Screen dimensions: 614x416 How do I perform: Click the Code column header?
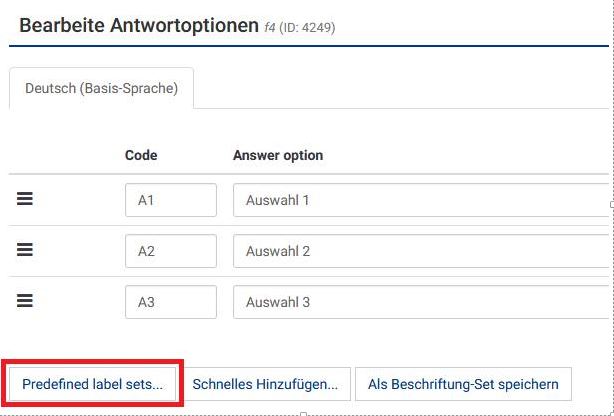141,155
